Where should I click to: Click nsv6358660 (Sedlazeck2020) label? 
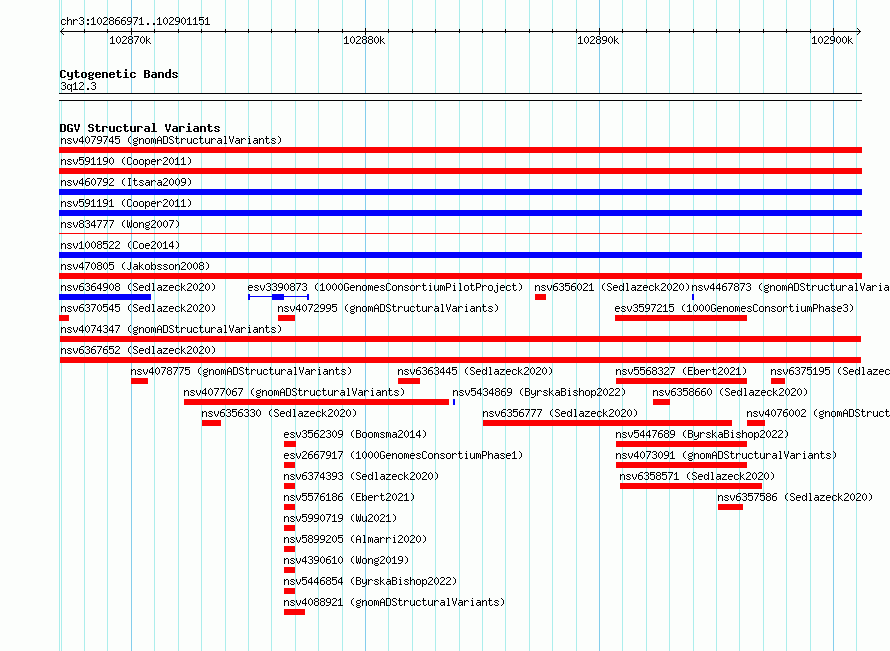(x=730, y=392)
